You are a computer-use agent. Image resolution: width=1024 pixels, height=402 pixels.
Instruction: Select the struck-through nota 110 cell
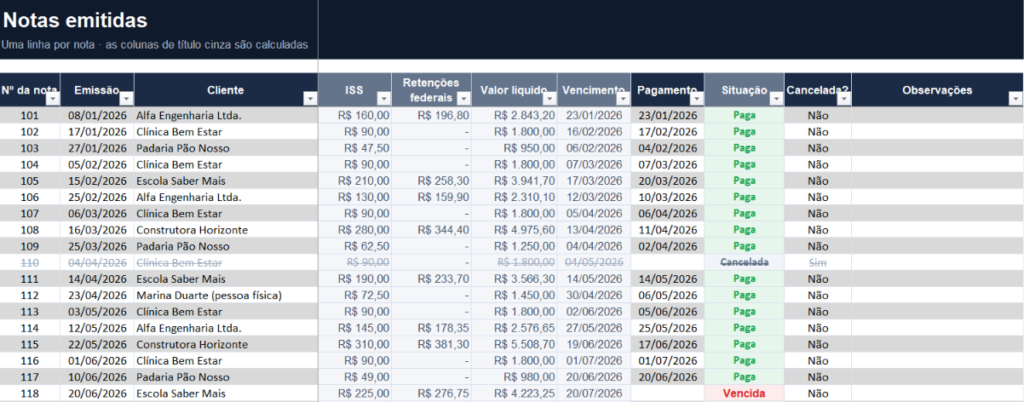click(x=30, y=262)
